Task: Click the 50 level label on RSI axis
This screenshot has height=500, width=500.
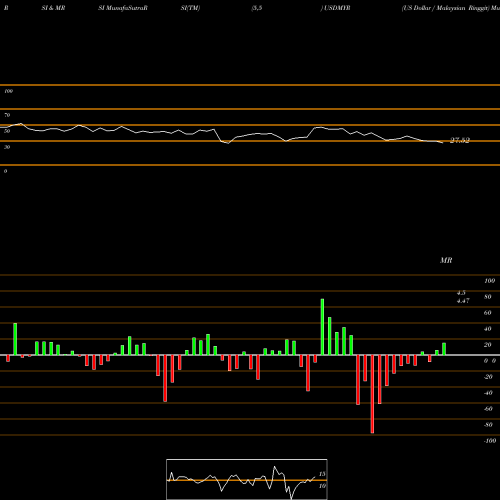Action: [x=7, y=131]
